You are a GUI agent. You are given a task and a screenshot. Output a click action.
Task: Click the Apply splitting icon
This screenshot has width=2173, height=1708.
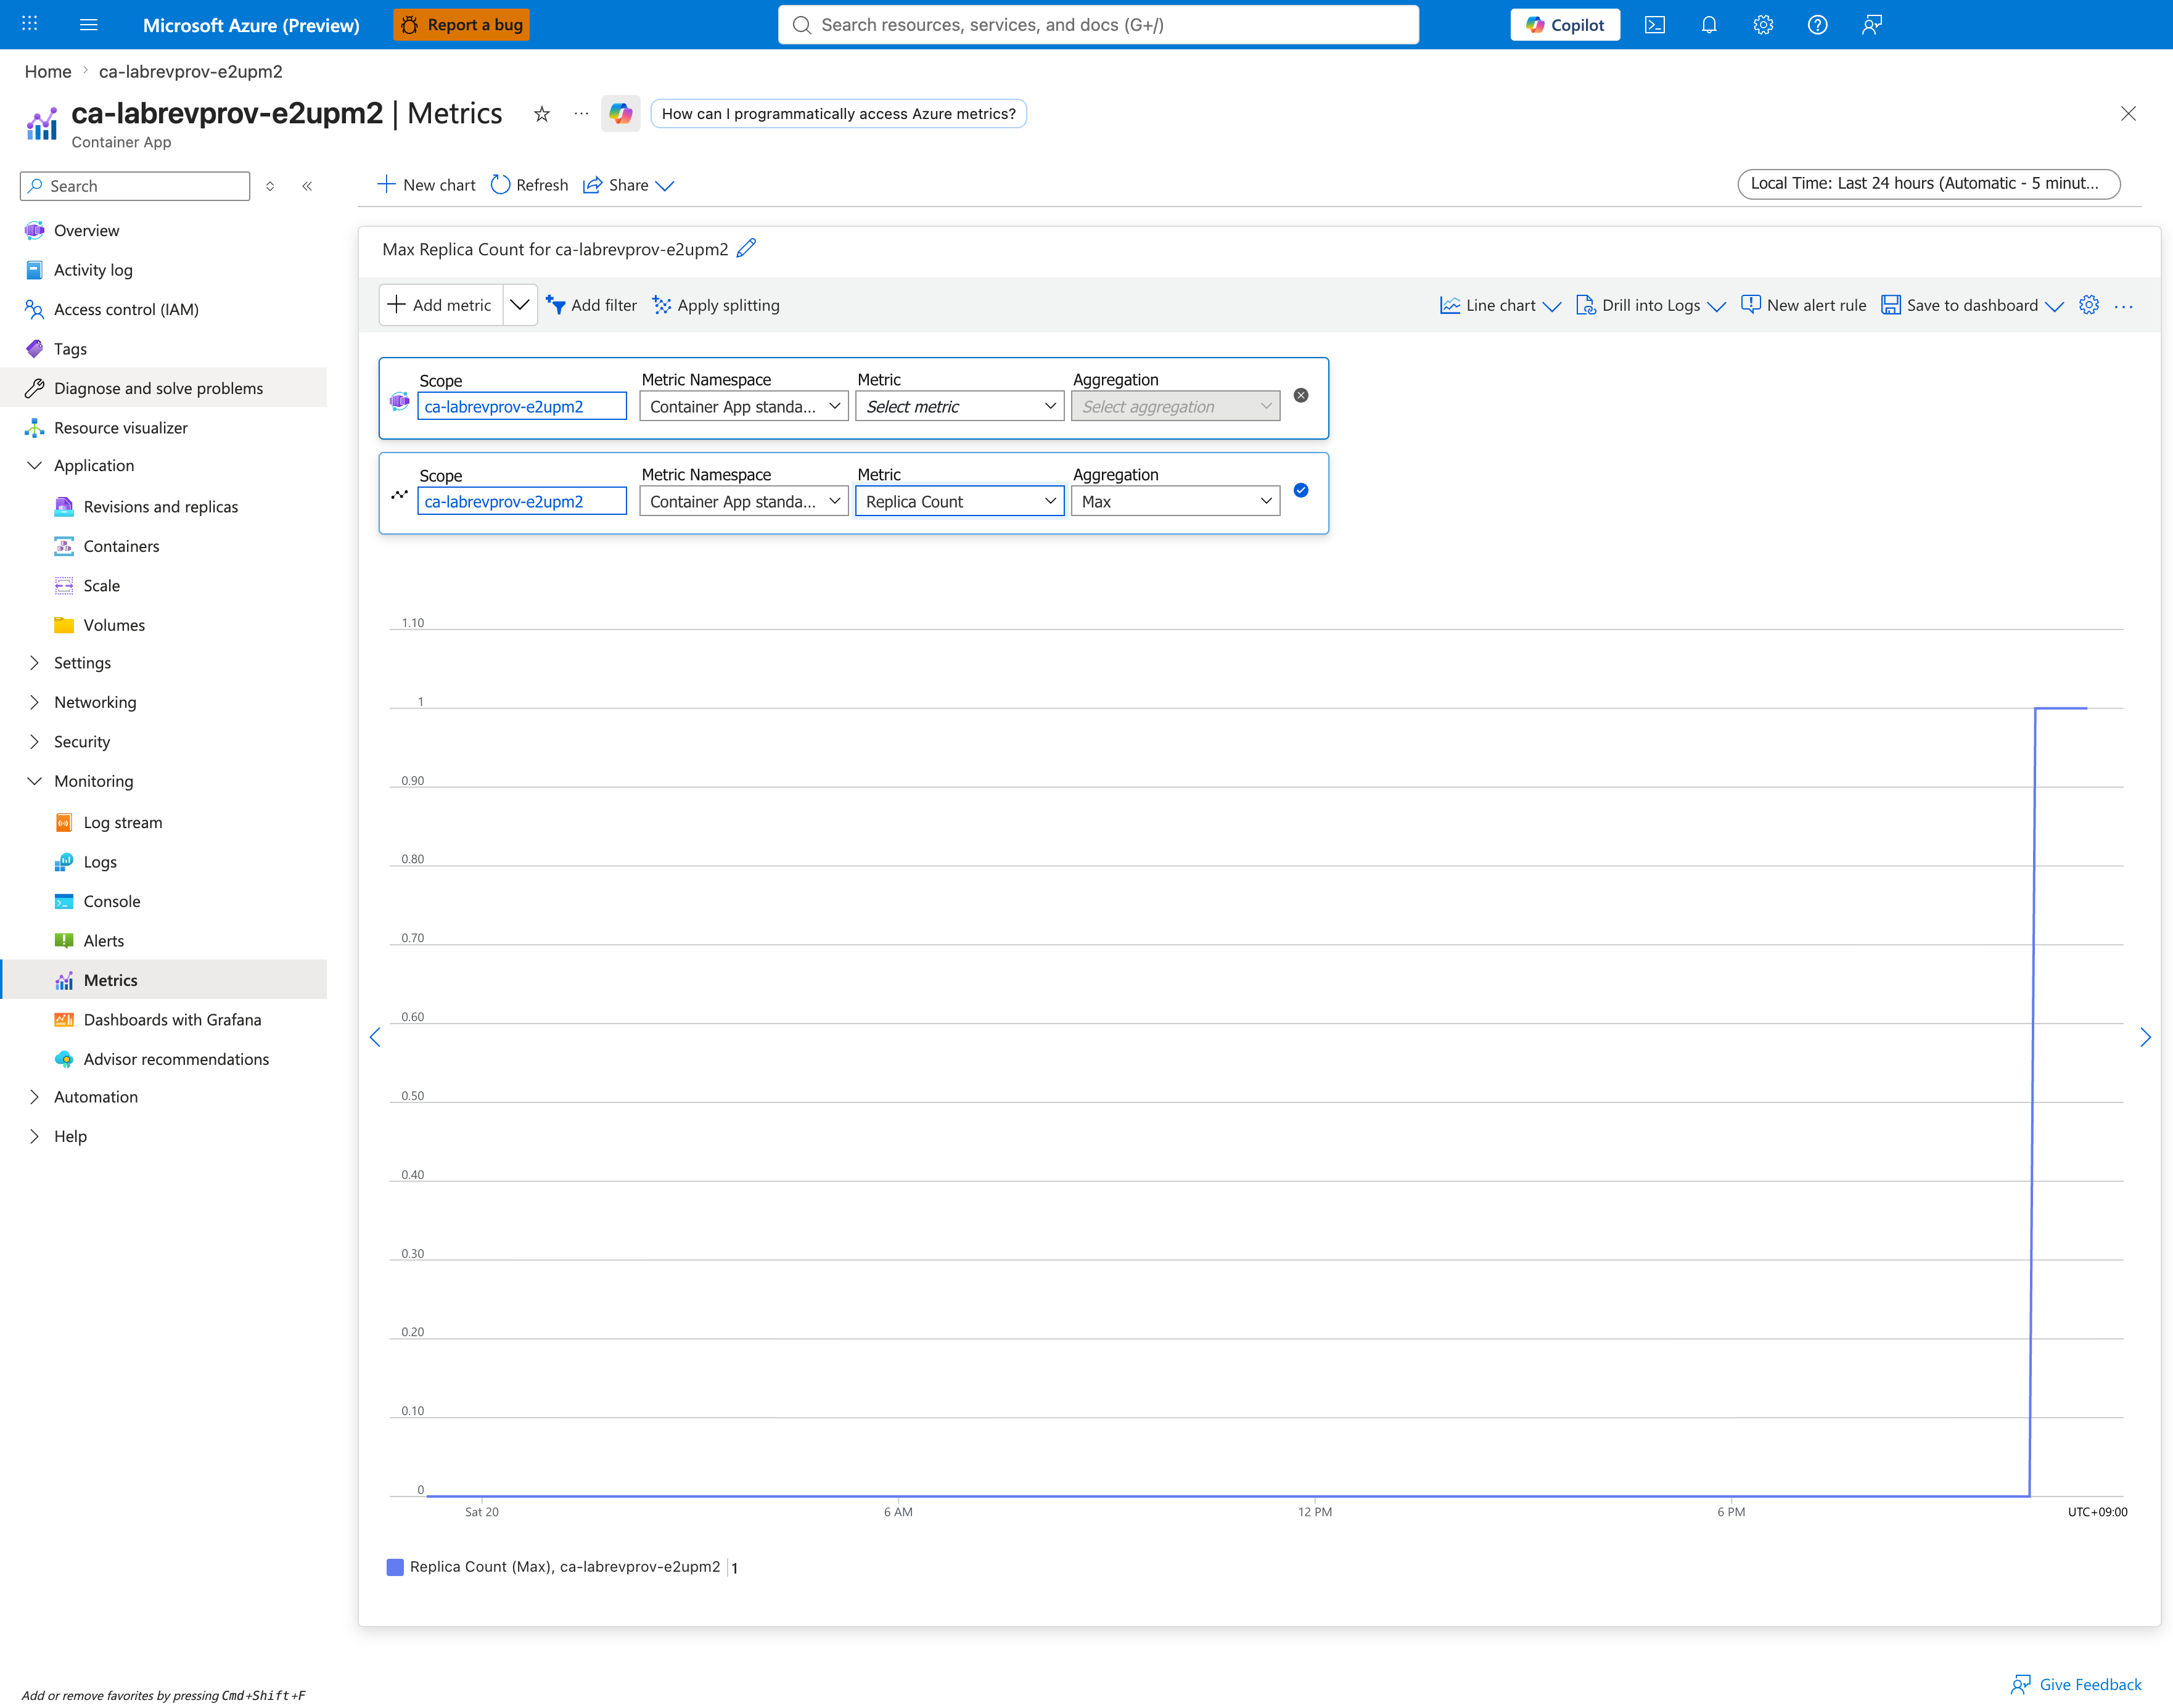(x=662, y=305)
